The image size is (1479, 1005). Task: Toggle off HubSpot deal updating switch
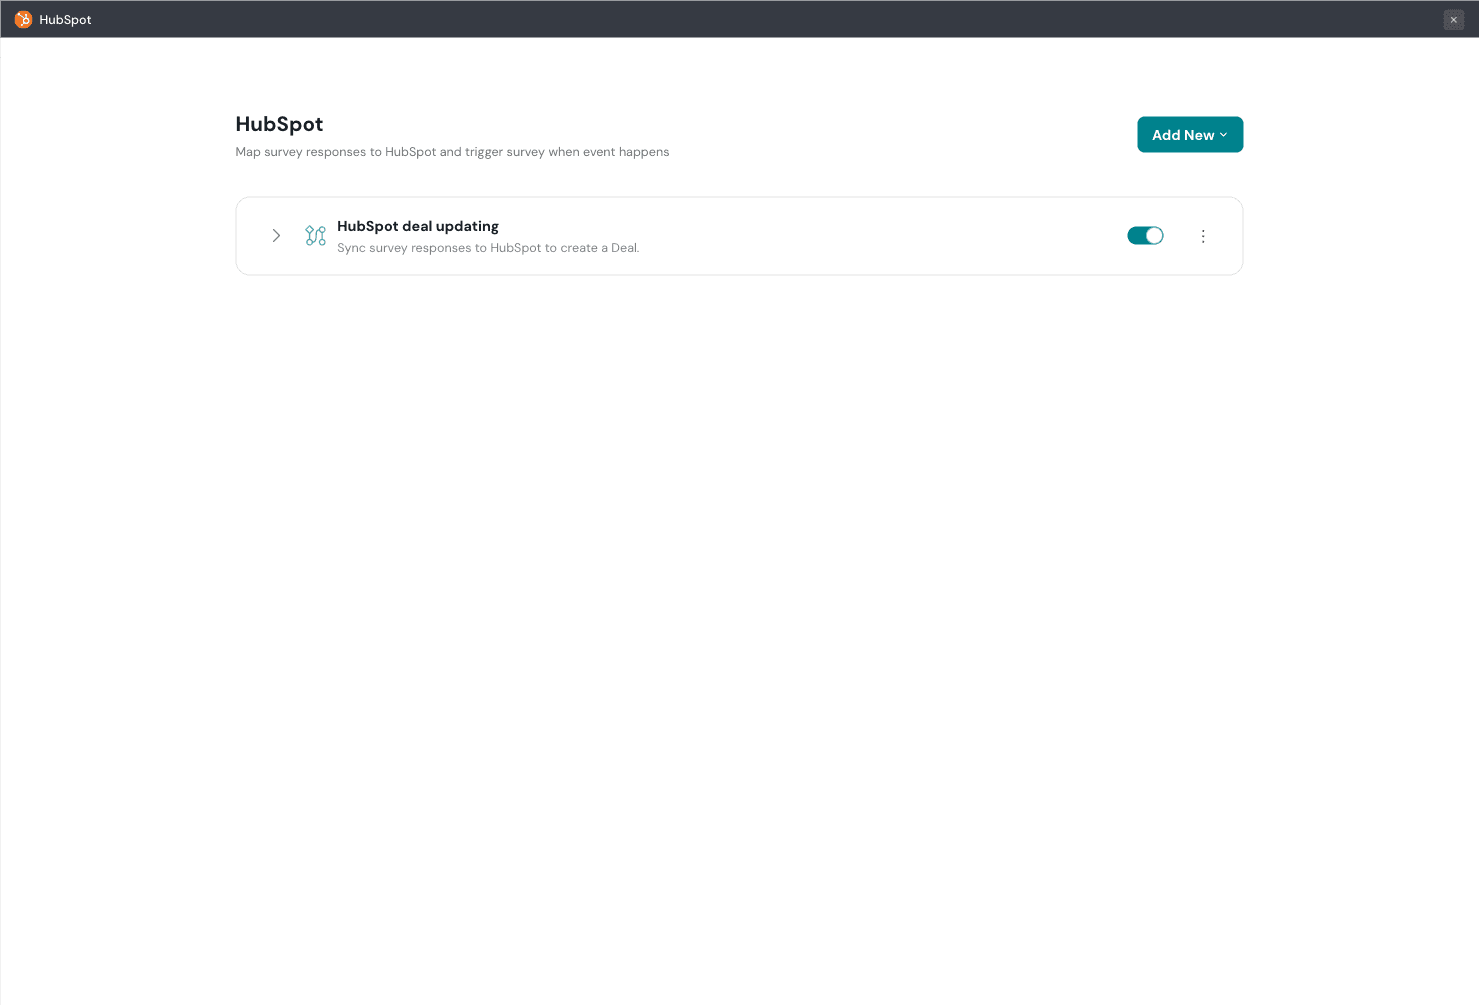pyautogui.click(x=1145, y=236)
